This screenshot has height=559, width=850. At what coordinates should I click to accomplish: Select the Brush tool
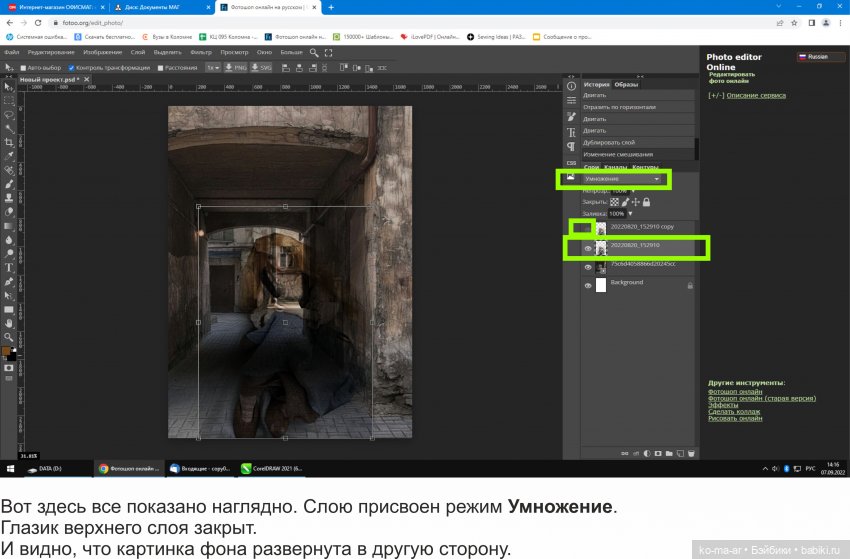click(x=9, y=184)
